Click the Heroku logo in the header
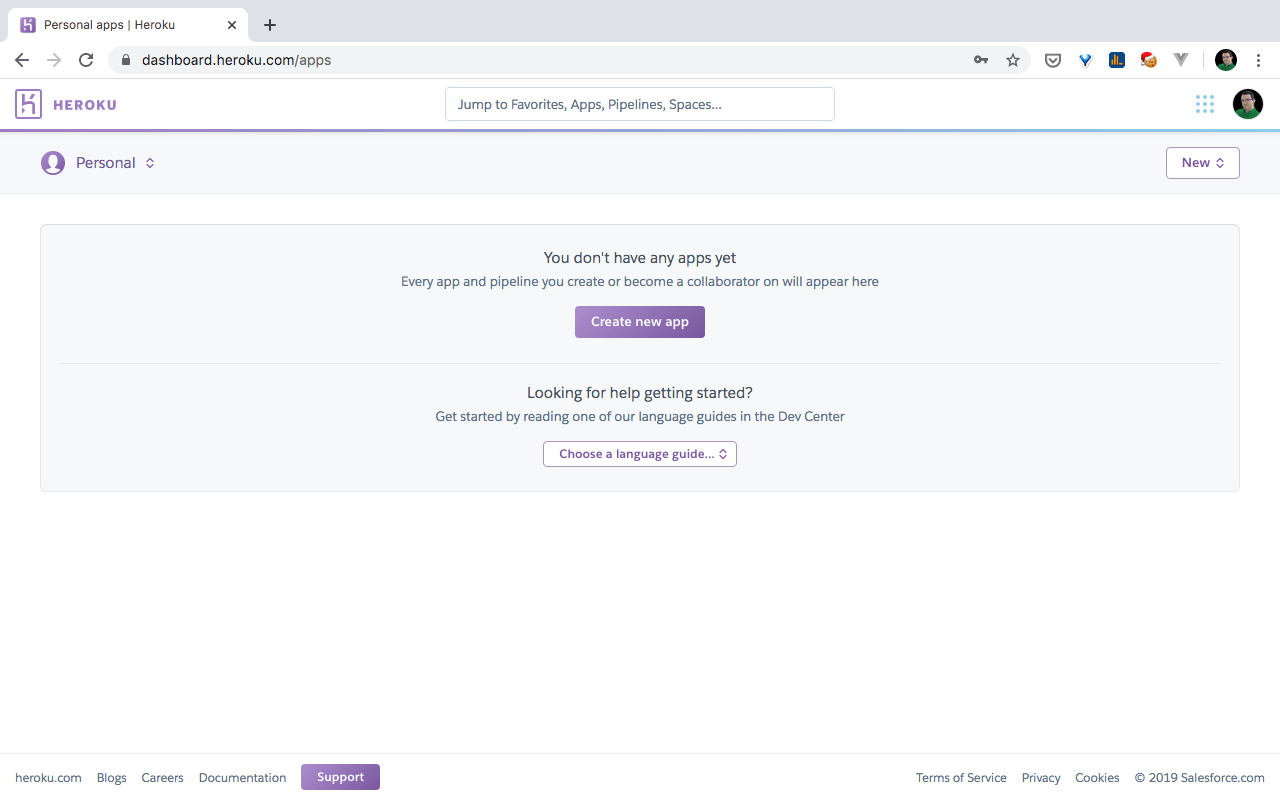 click(x=64, y=103)
